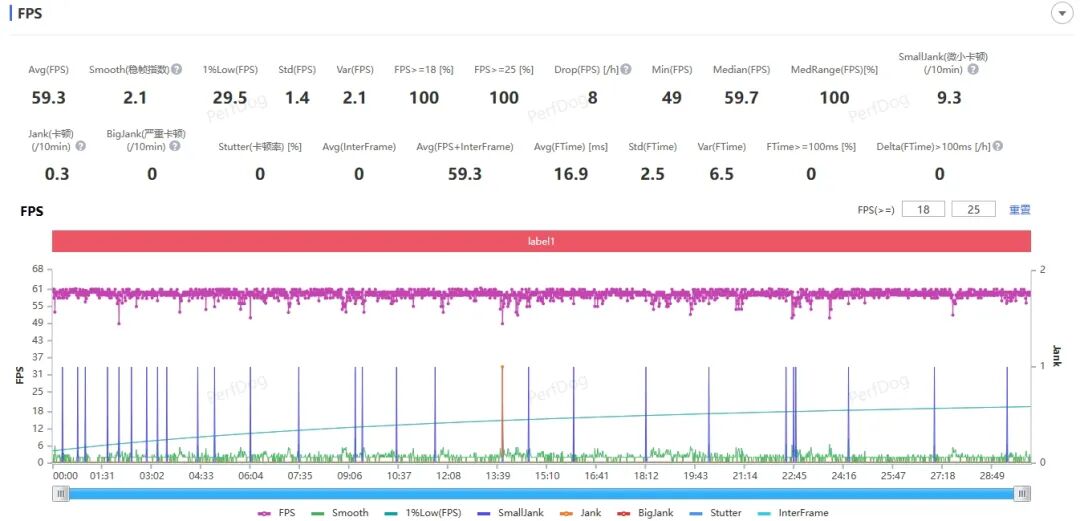Screen dimensions: 1080x521
Task: Click the 13:39 time axis tick
Action: tap(498, 476)
